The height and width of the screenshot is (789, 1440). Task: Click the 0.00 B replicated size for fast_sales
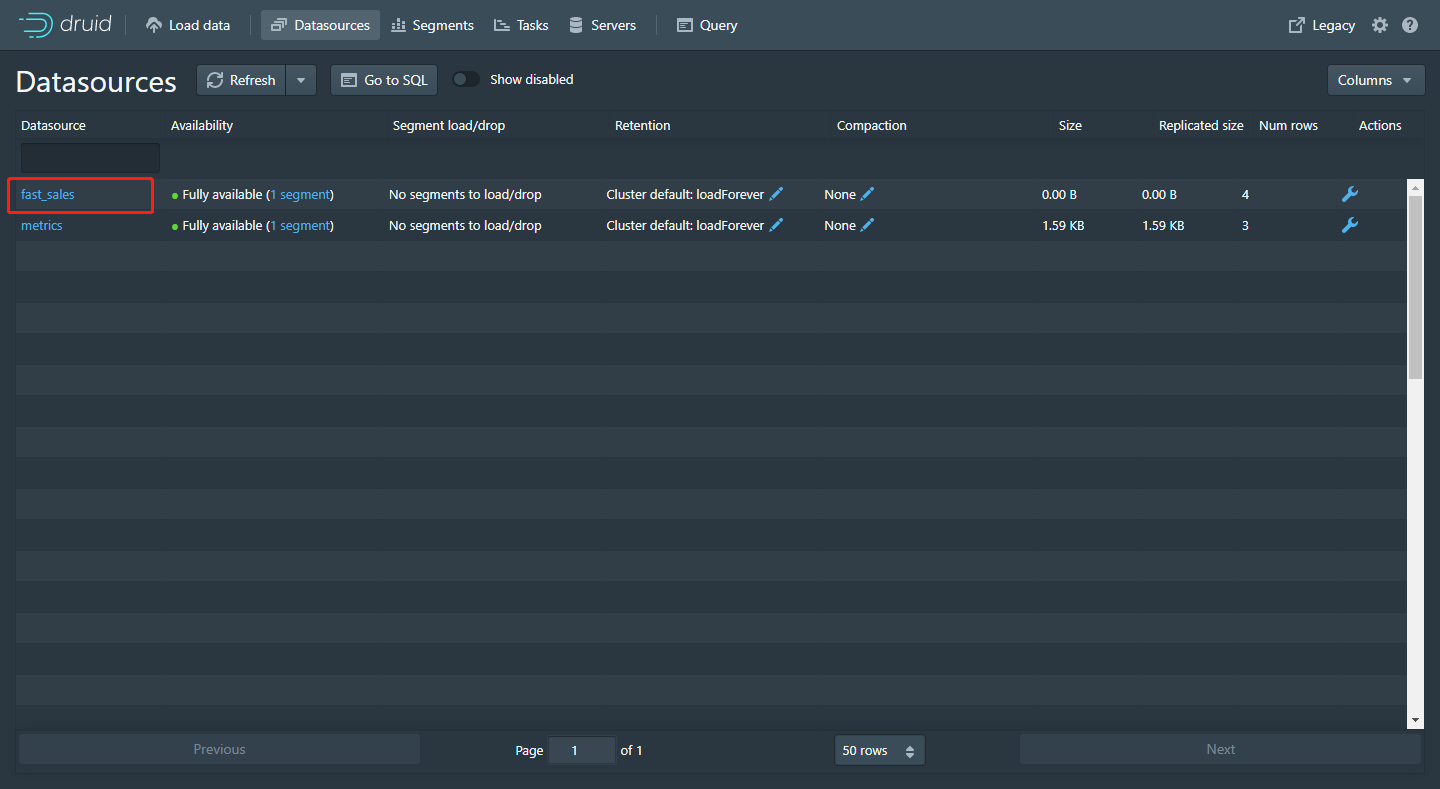[x=1159, y=194]
